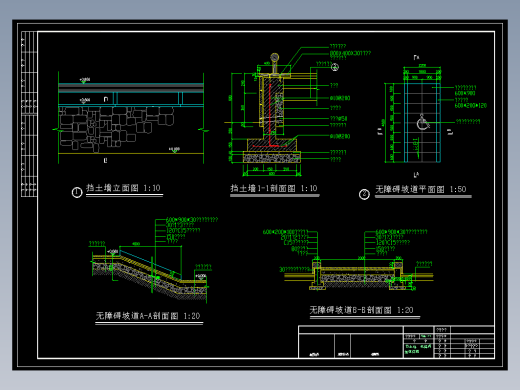520x390 pixels.
Task: Click the wheelchair symbol in the ramp plan
Action: coord(423,122)
